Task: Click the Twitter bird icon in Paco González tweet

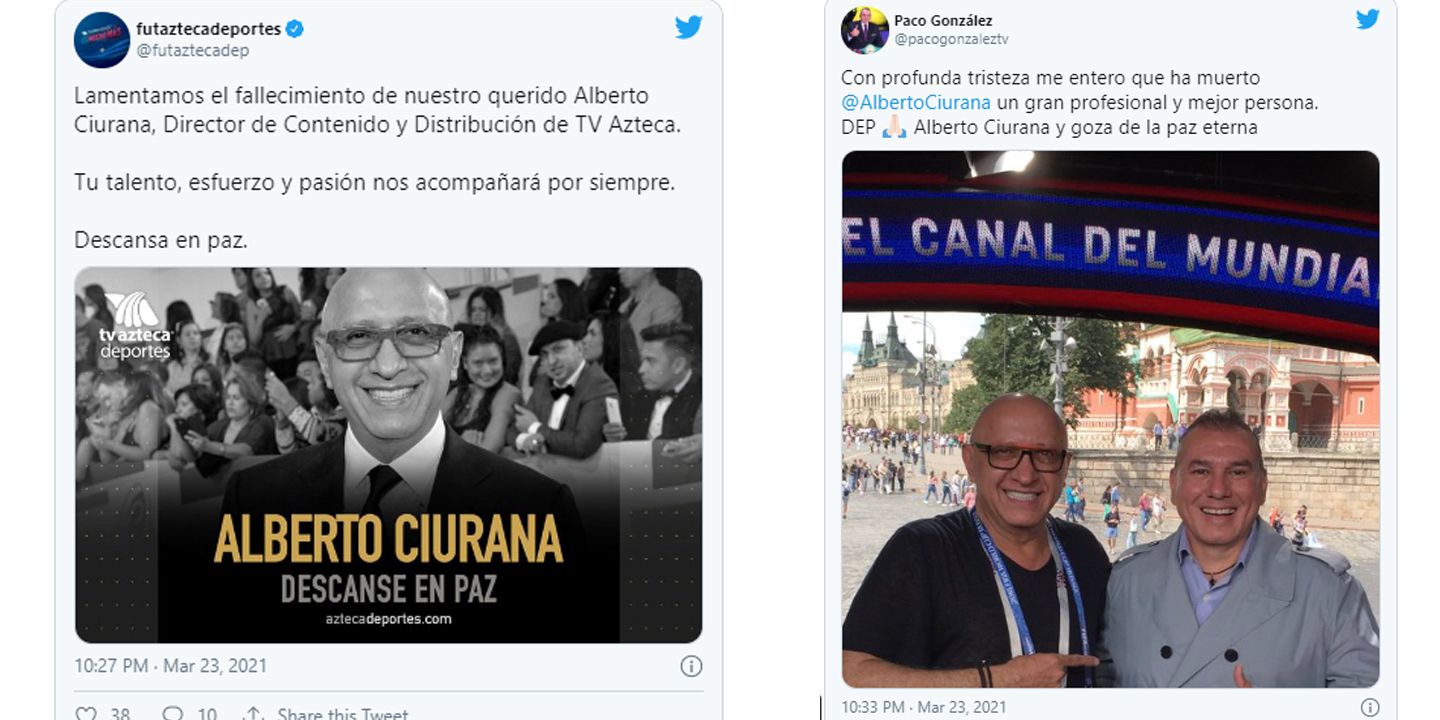Action: click(x=1367, y=19)
